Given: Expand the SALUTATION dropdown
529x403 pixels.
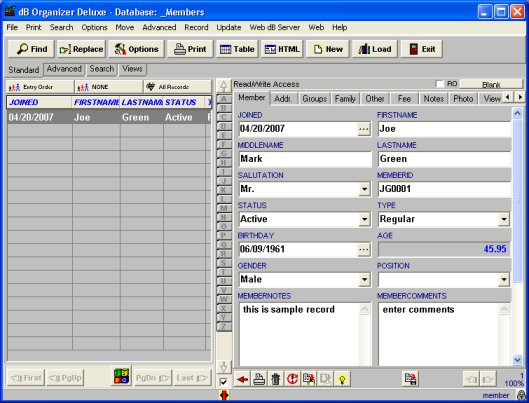Looking at the screenshot, I should (x=364, y=189).
